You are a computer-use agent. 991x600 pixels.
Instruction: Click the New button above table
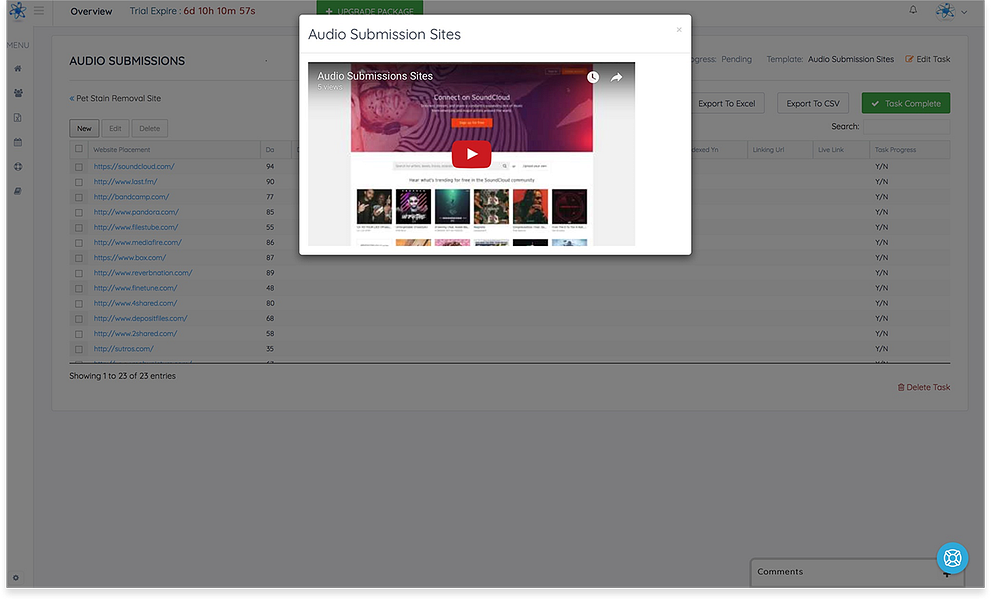point(84,128)
